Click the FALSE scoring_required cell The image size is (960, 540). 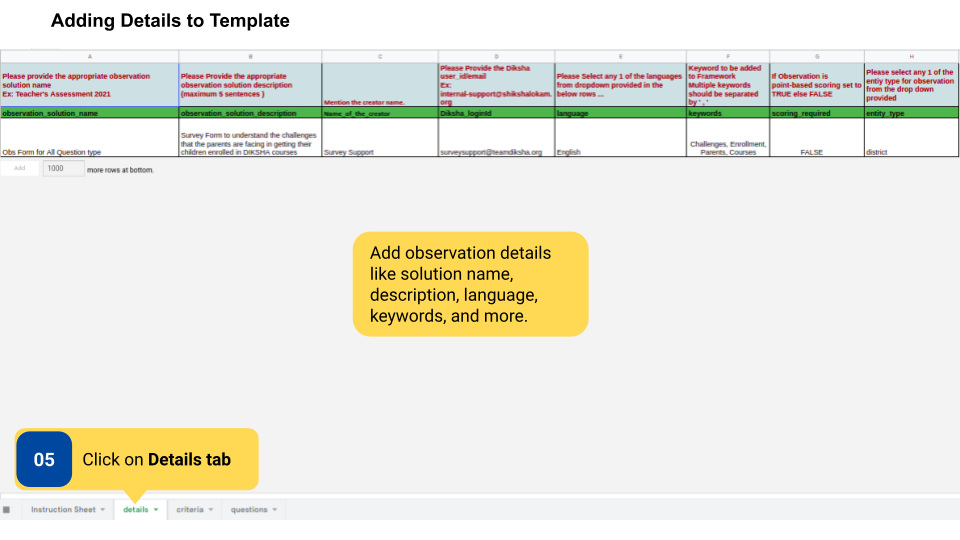[816, 152]
